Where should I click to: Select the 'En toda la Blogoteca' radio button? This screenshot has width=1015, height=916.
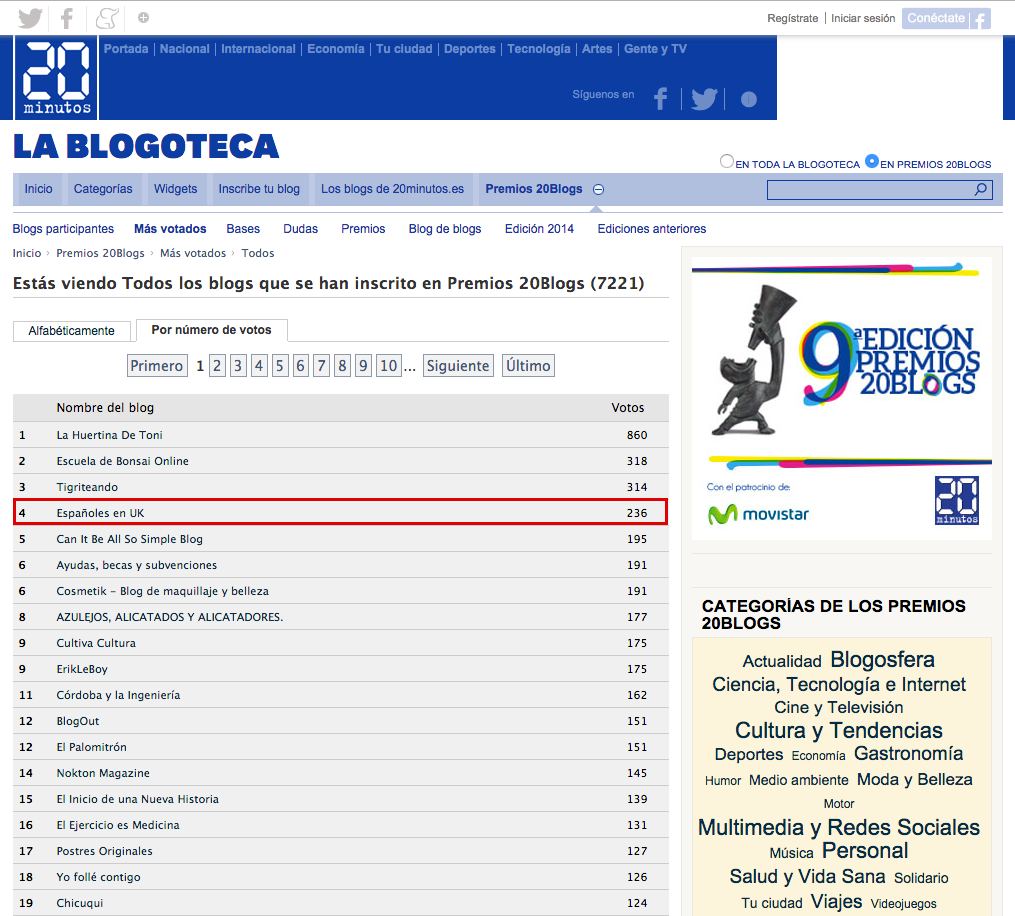coord(727,161)
